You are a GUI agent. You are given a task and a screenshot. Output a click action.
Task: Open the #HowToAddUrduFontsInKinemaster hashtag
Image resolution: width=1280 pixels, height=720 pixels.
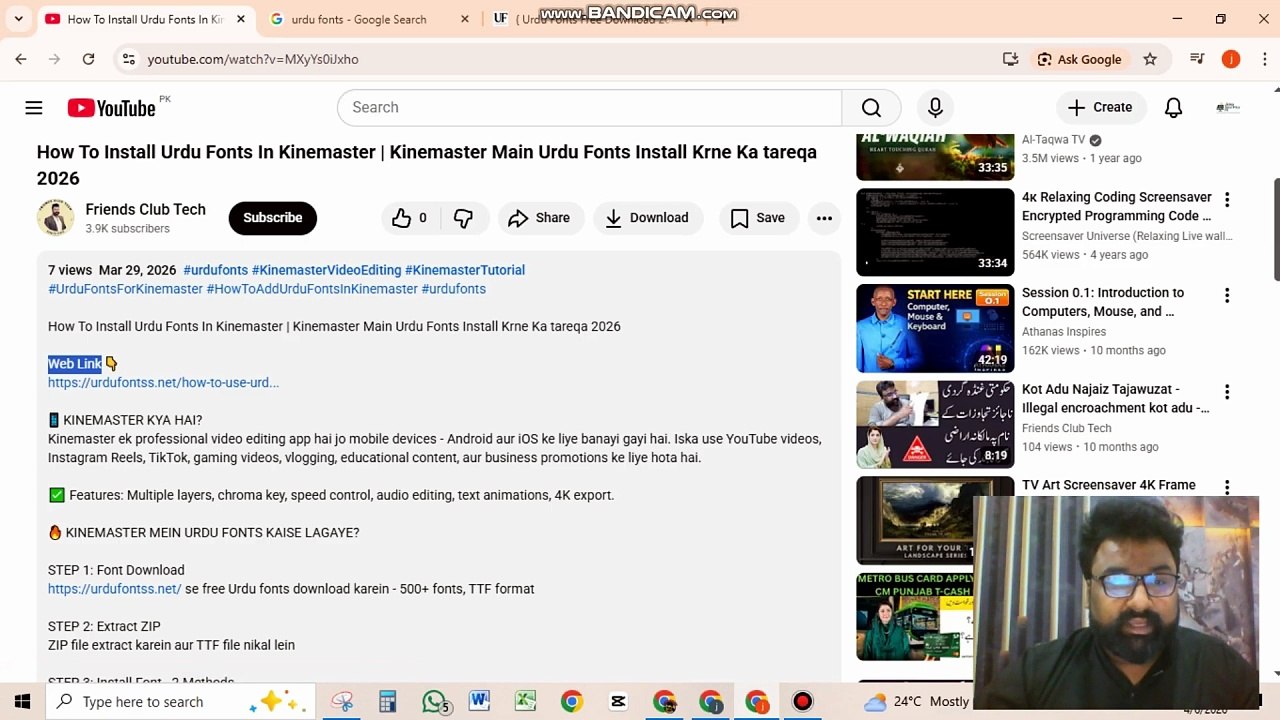pos(312,289)
